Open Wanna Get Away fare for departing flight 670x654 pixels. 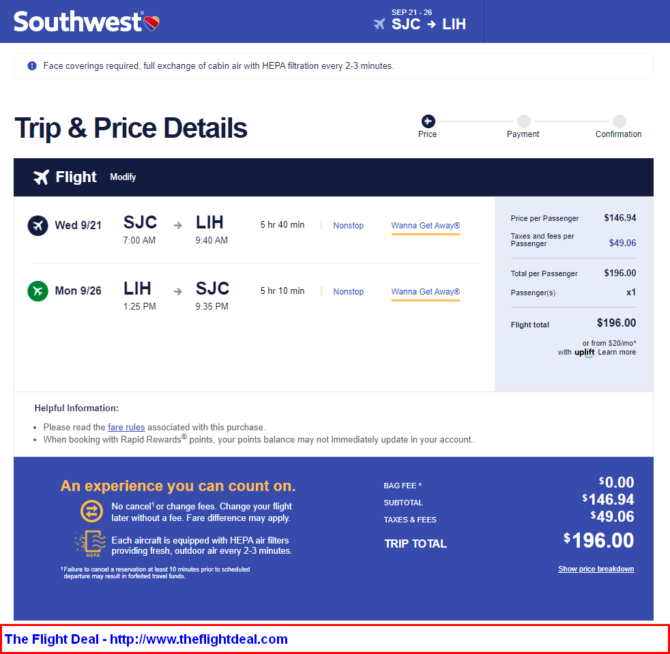(426, 226)
